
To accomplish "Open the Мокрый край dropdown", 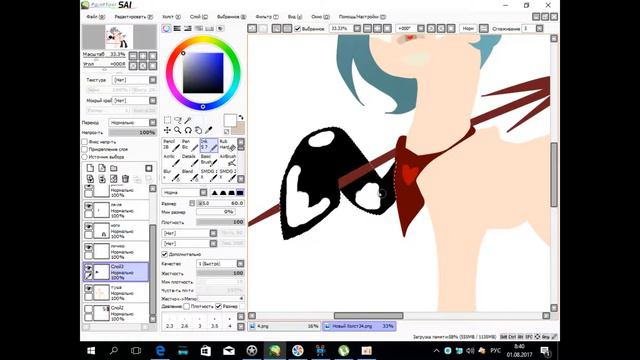I will pyautogui.click(x=153, y=100).
